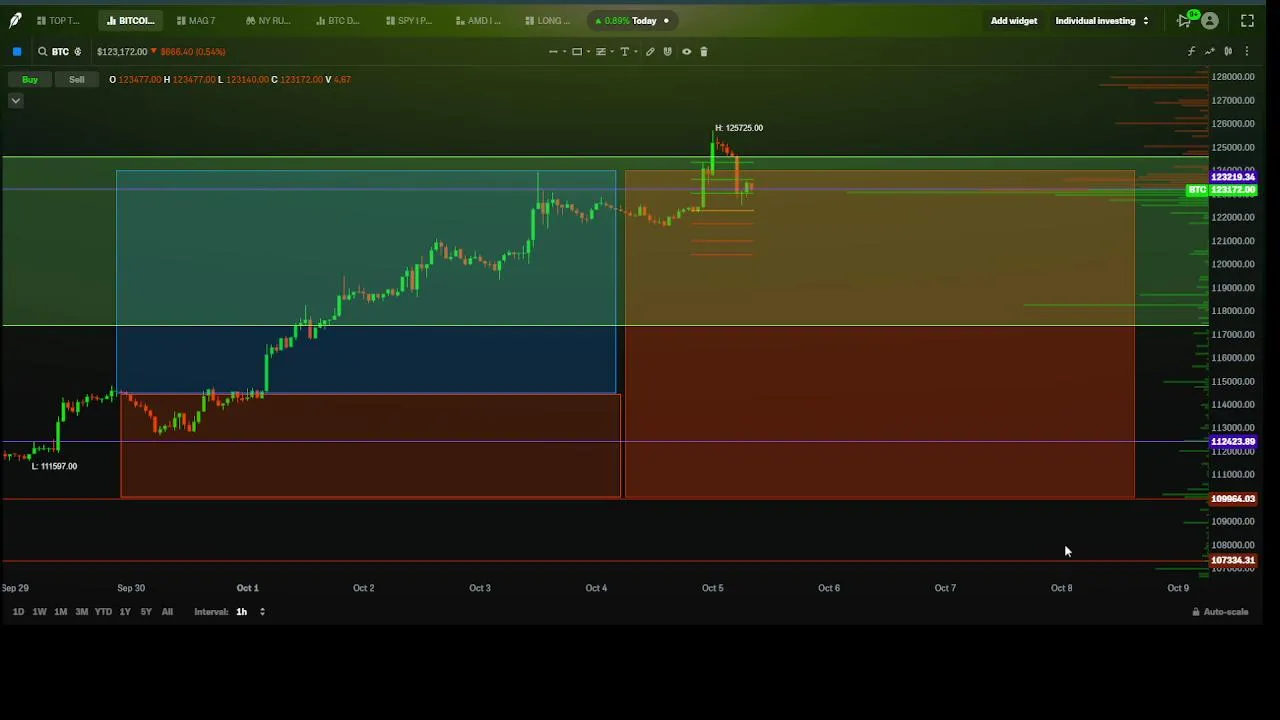Click the L: 111597.00 low marker
The height and width of the screenshot is (720, 1280).
[x=54, y=466]
